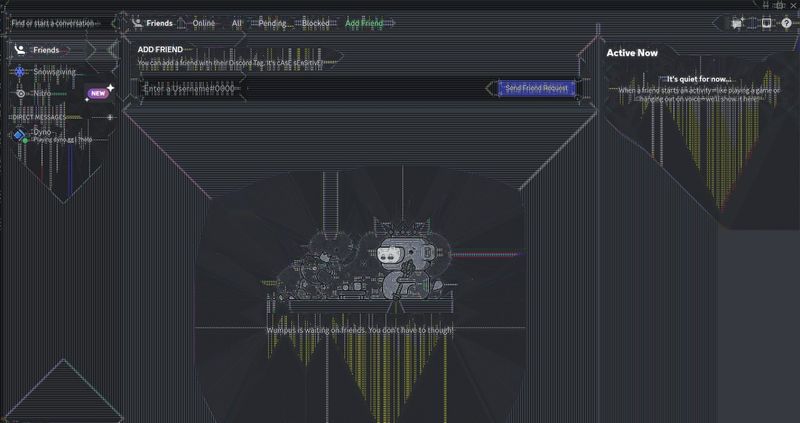Open the Inbox icon
The width and height of the screenshot is (800, 423).
766,23
